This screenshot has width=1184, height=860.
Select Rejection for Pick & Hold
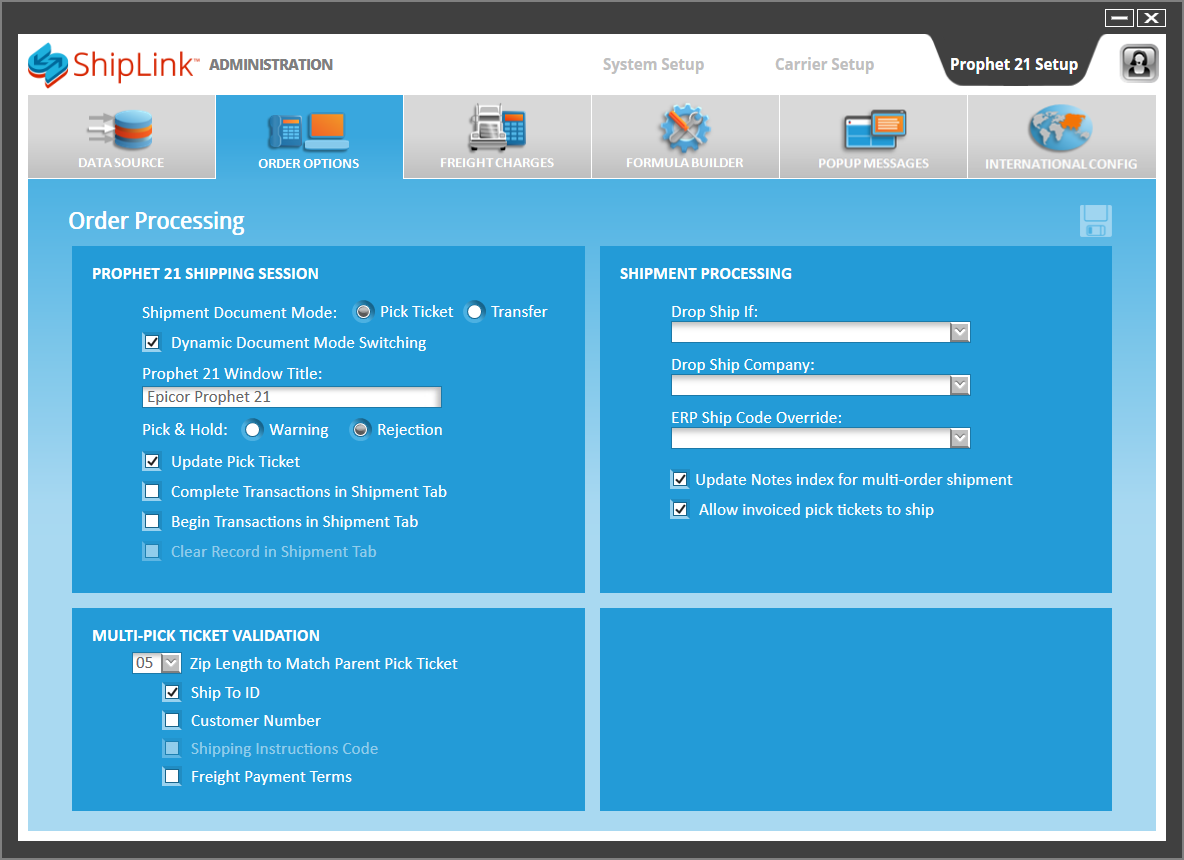(x=361, y=430)
